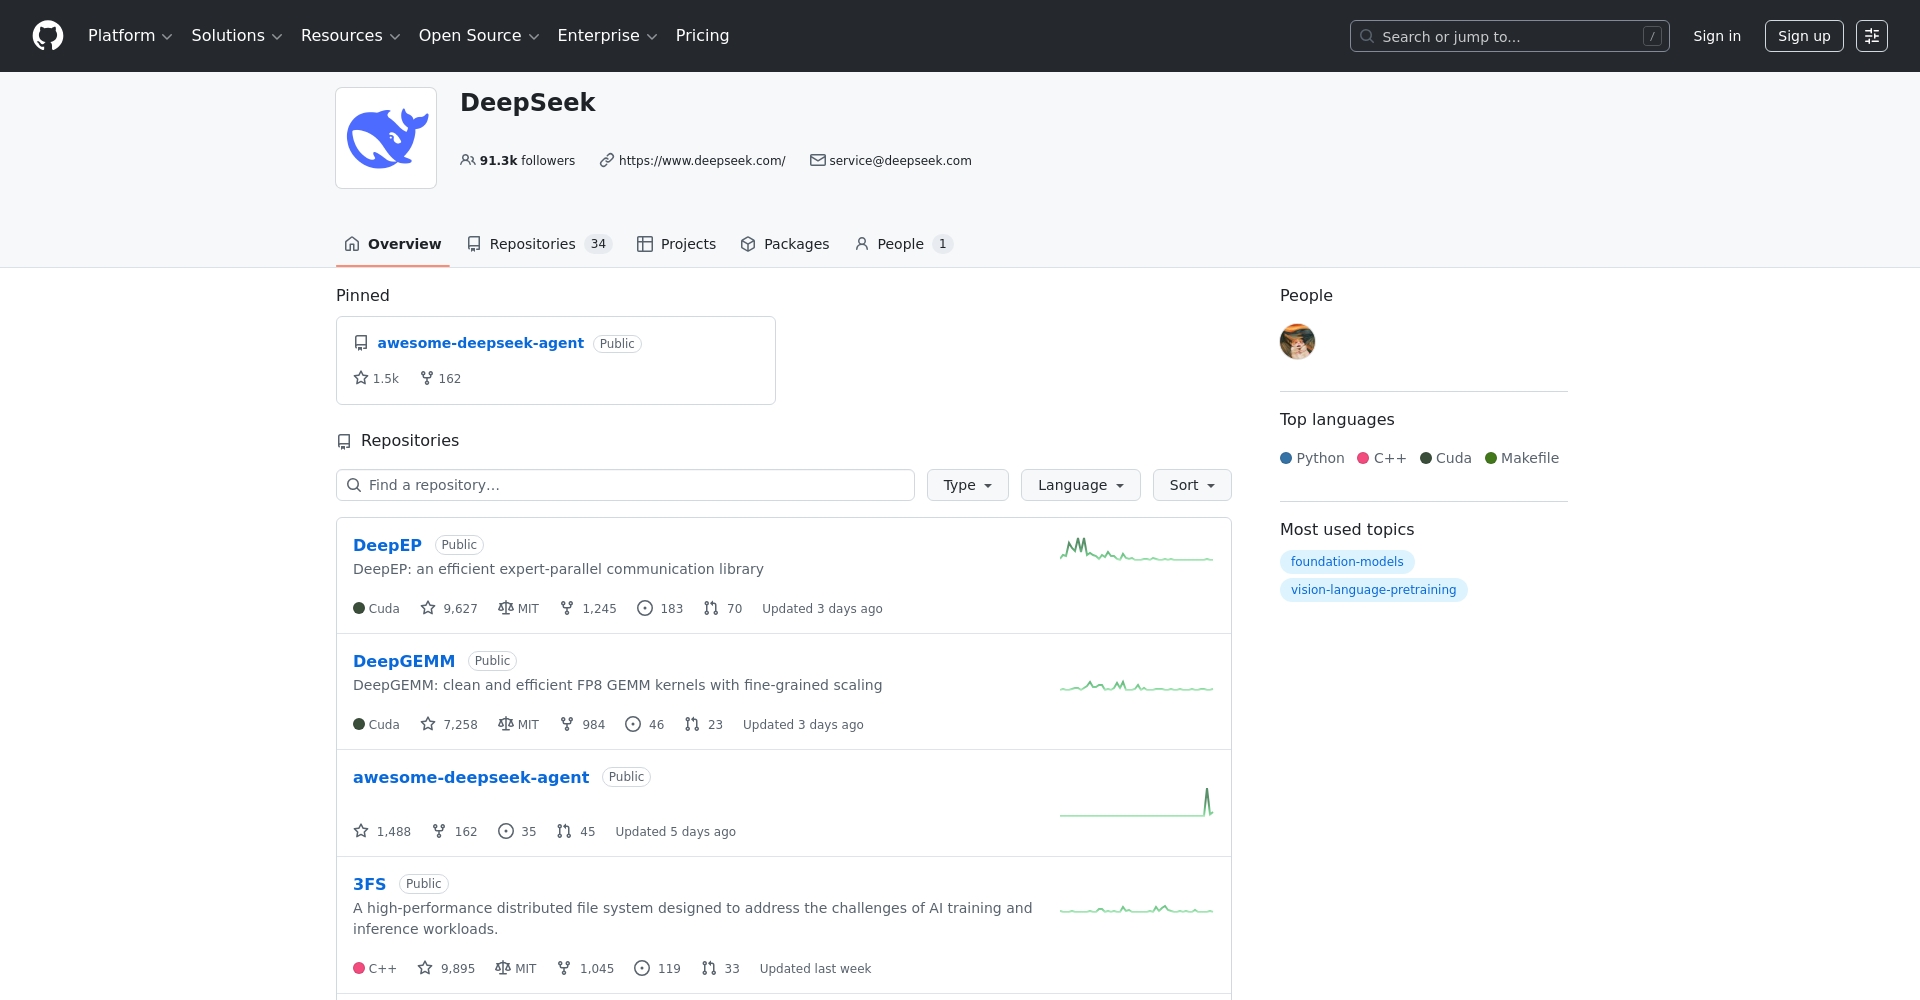Click the DeepGEMM MIT license icon
This screenshot has height=1000, width=1920.
[506, 724]
